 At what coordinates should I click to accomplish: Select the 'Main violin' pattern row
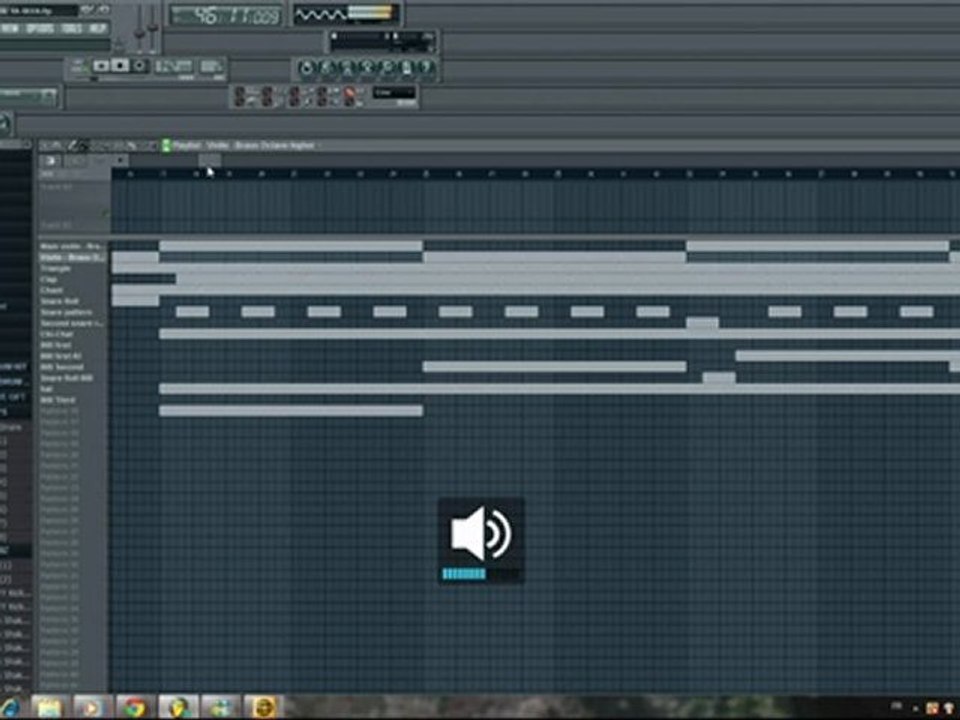click(x=73, y=246)
